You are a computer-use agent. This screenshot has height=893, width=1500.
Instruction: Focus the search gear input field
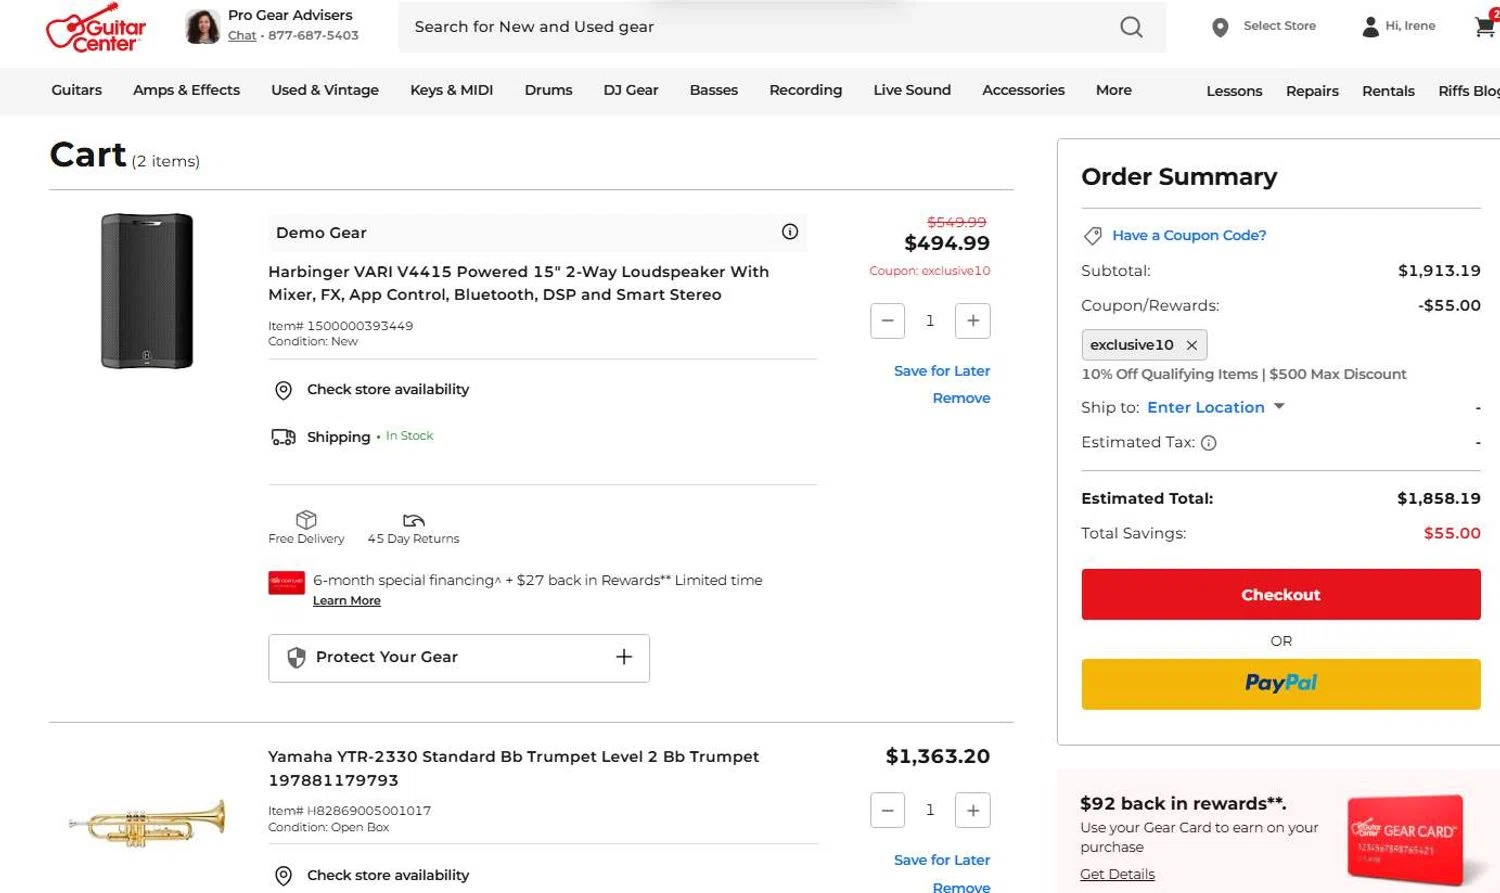(x=760, y=27)
